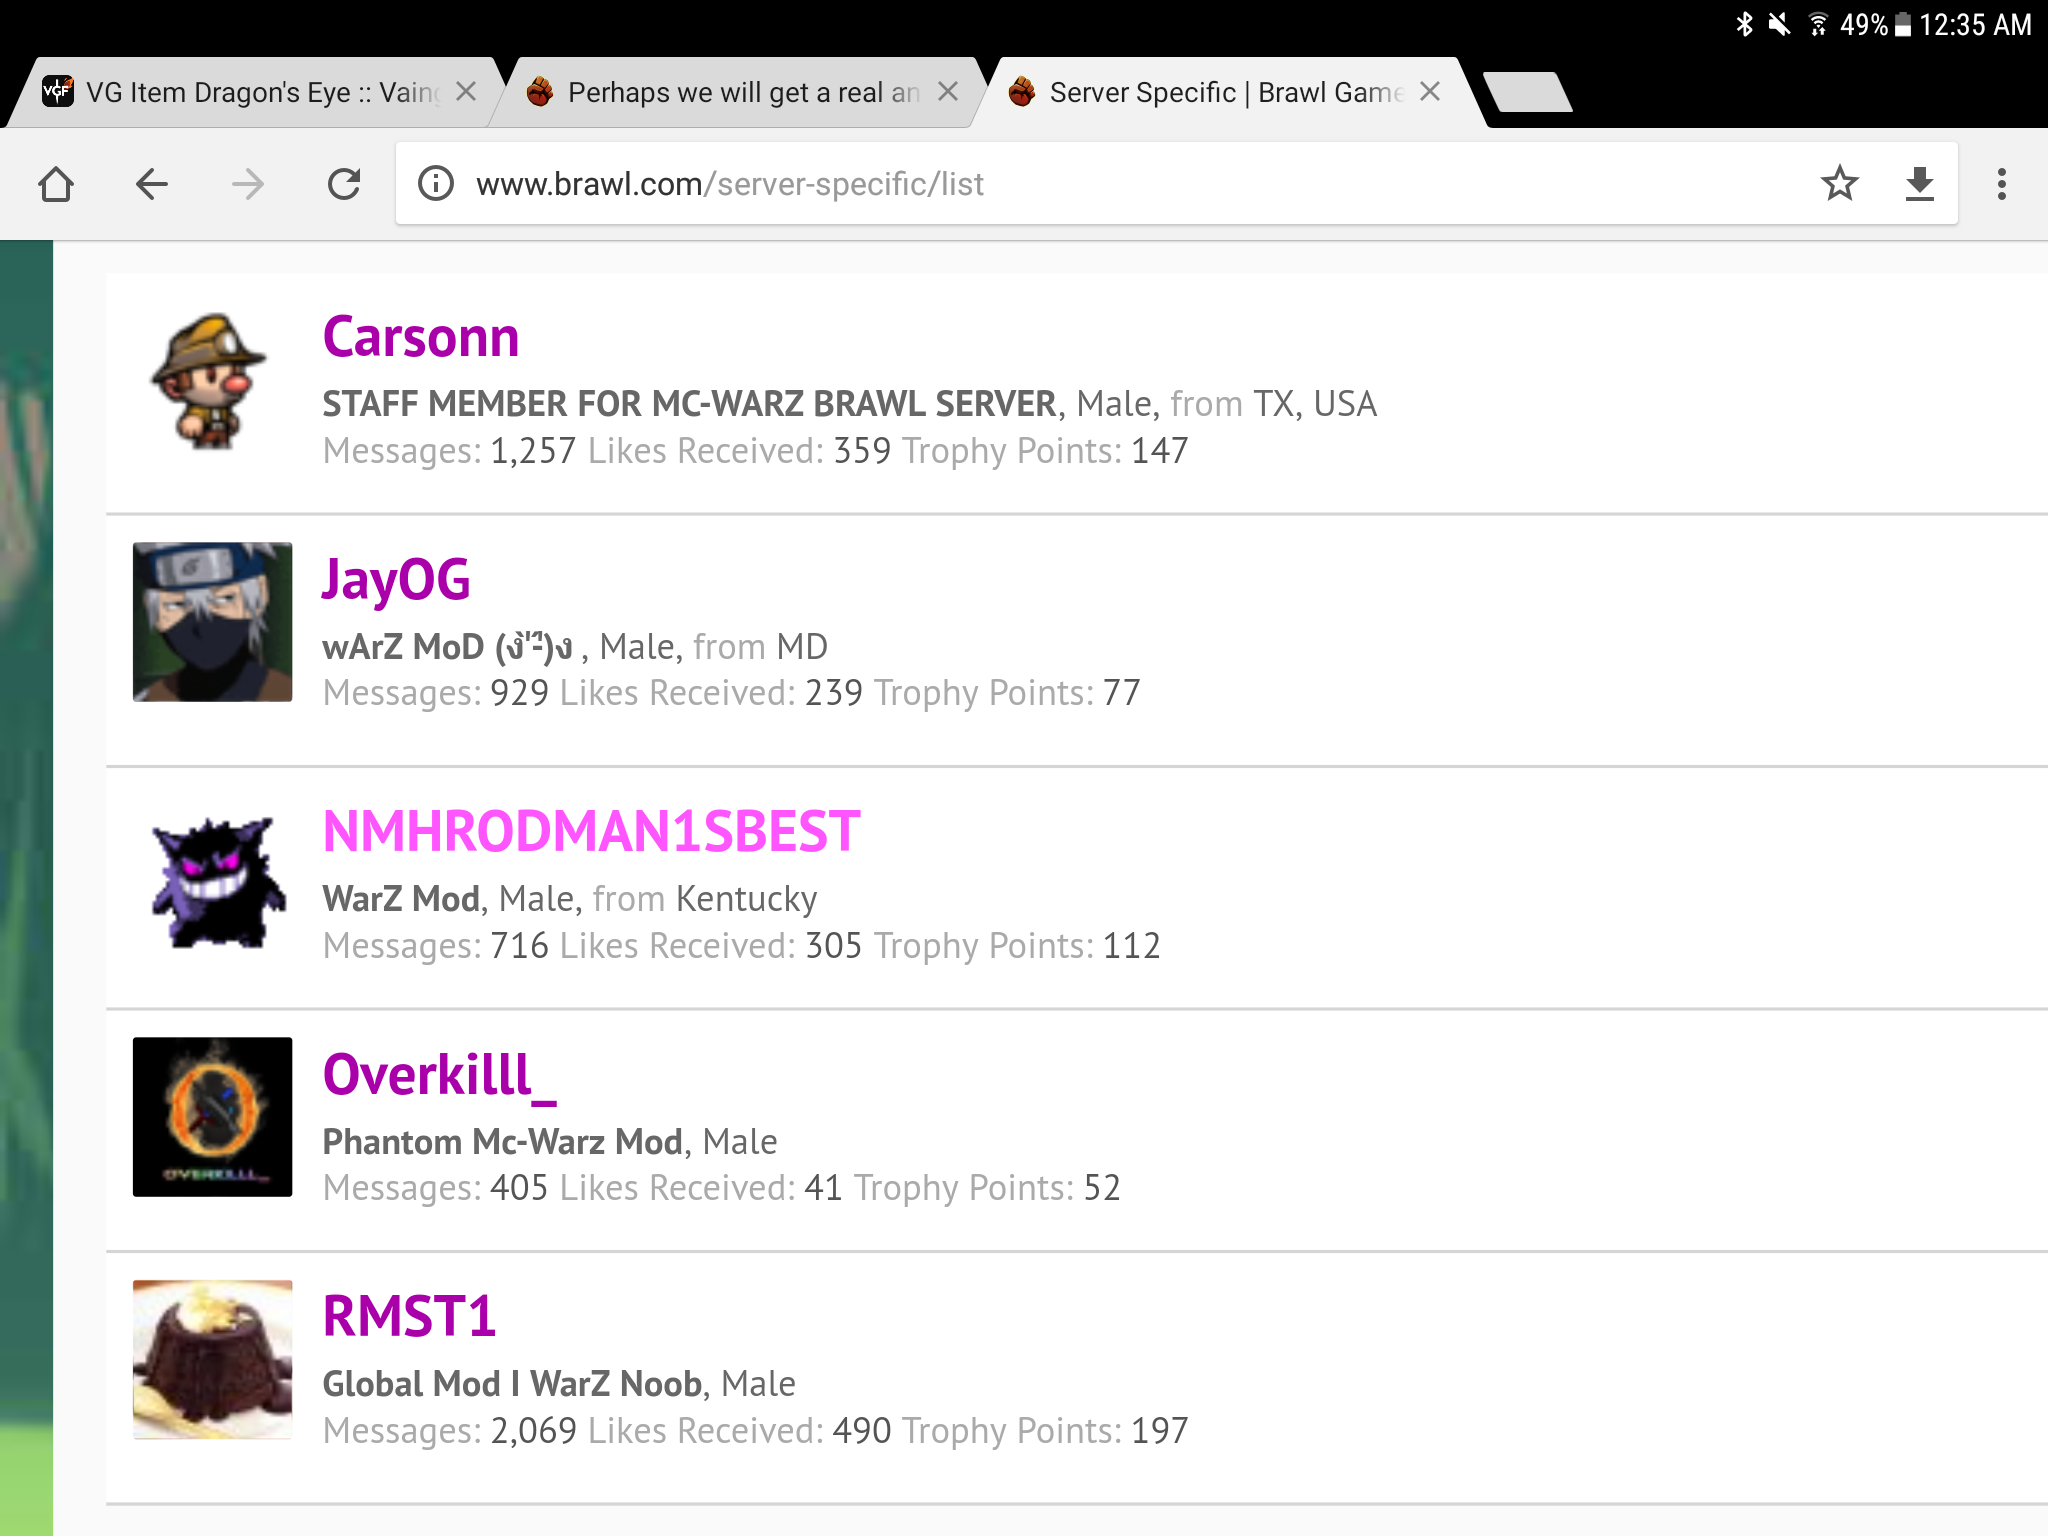Click Overkilll_'s flaming avatar thumbnail

point(213,1117)
